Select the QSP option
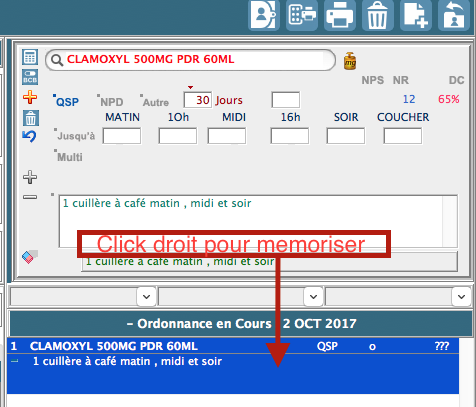Viewport: 476px width, 407px height. (66, 101)
